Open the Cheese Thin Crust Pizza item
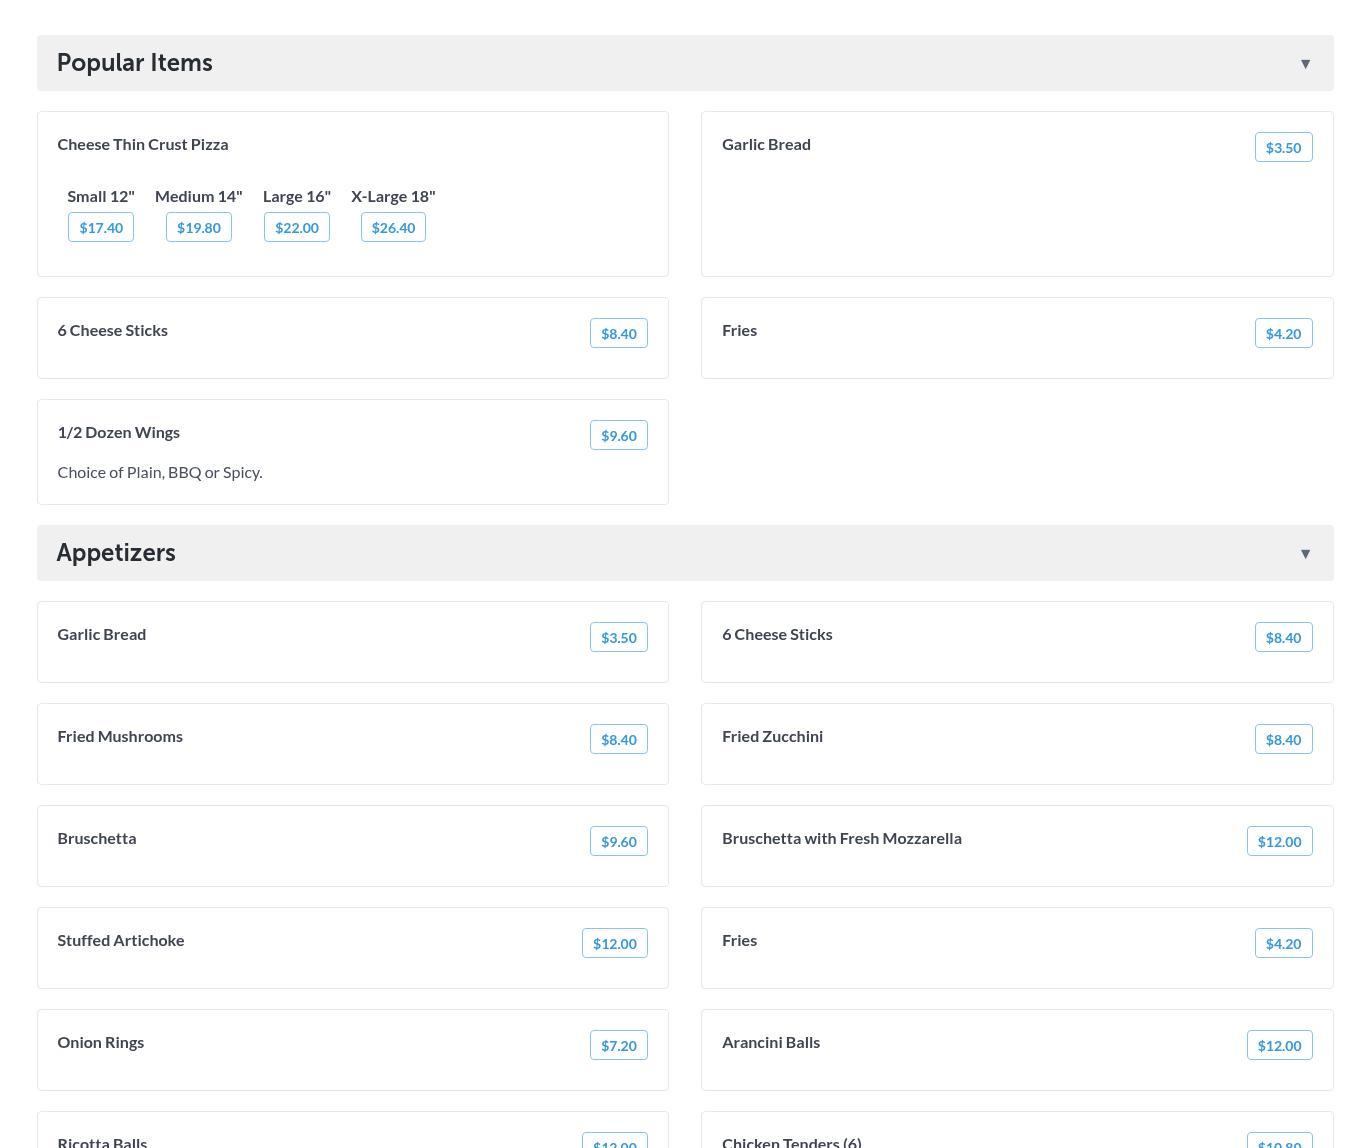The height and width of the screenshot is (1148, 1370). pyautogui.click(x=143, y=145)
